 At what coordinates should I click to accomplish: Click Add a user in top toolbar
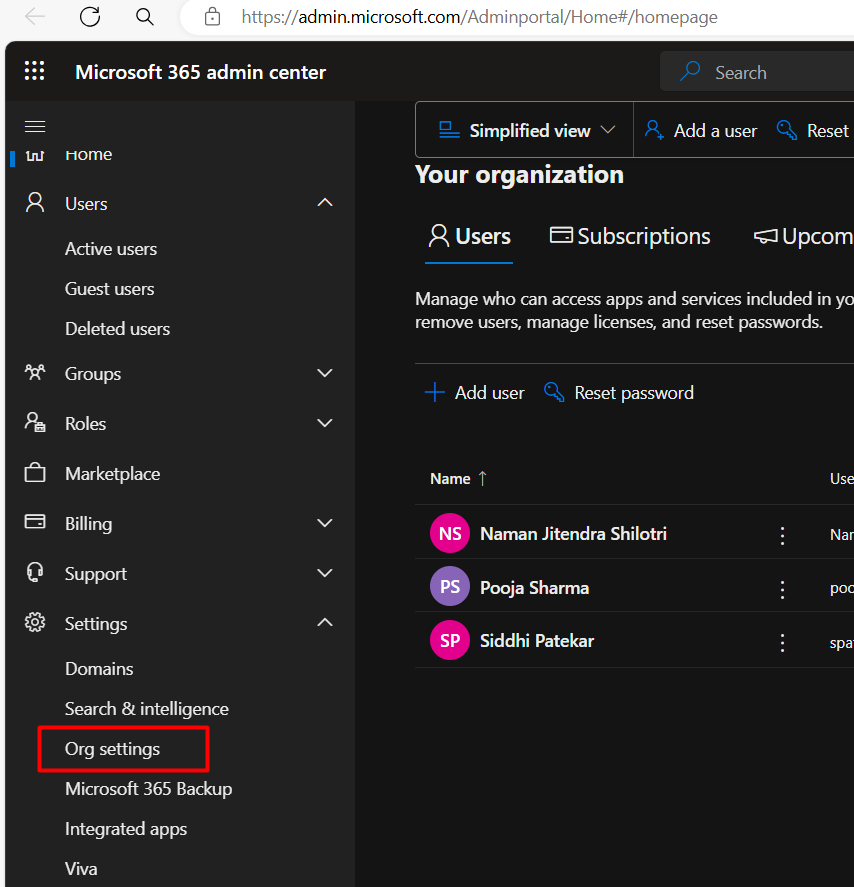701,131
